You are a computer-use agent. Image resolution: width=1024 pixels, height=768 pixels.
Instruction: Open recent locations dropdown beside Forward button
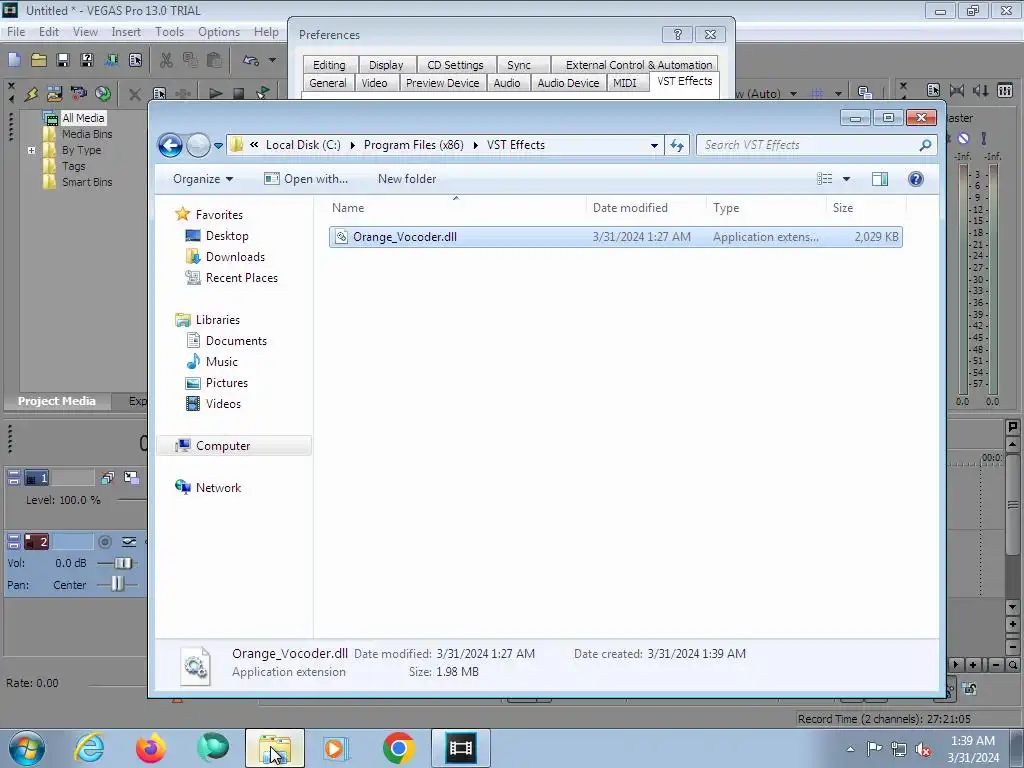coord(218,145)
